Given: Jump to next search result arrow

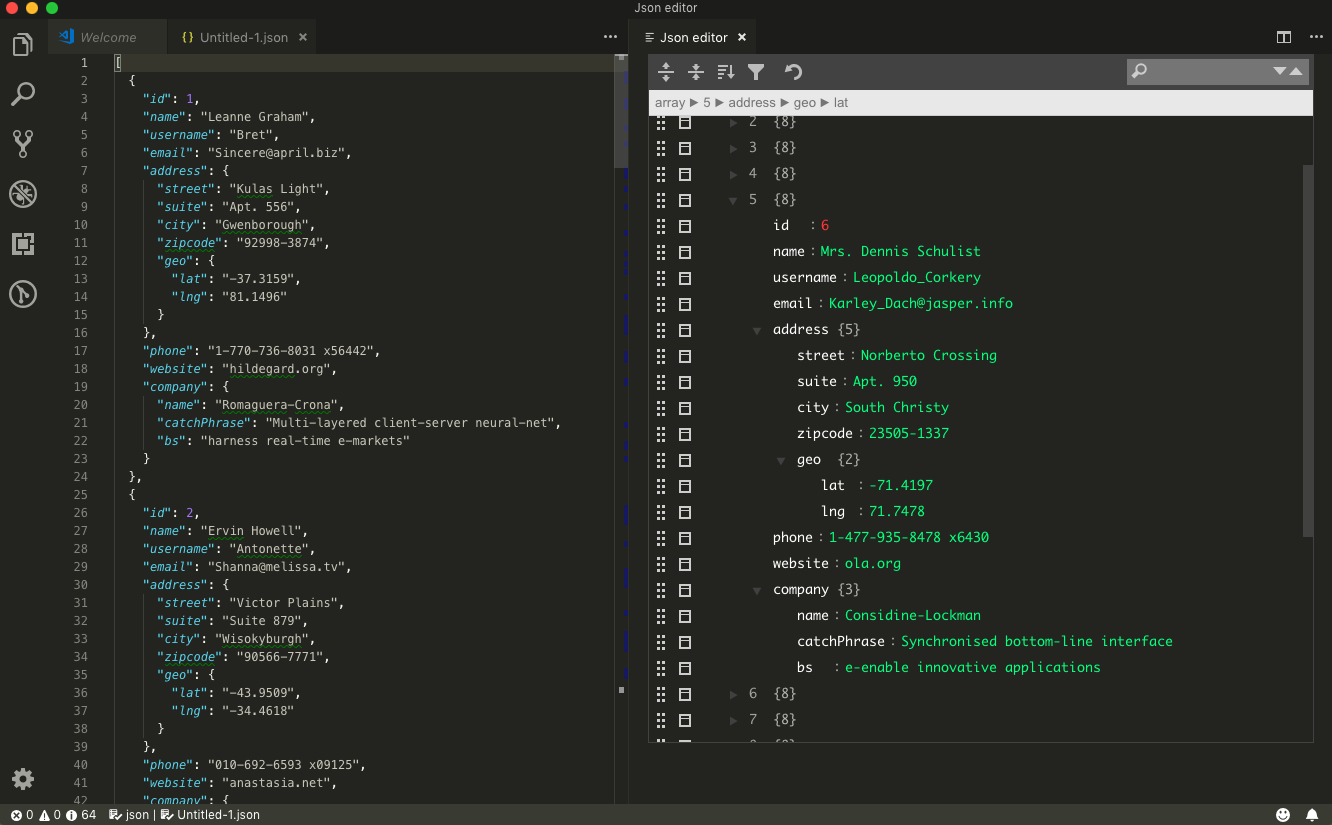Looking at the screenshot, I should pyautogui.click(x=1279, y=71).
